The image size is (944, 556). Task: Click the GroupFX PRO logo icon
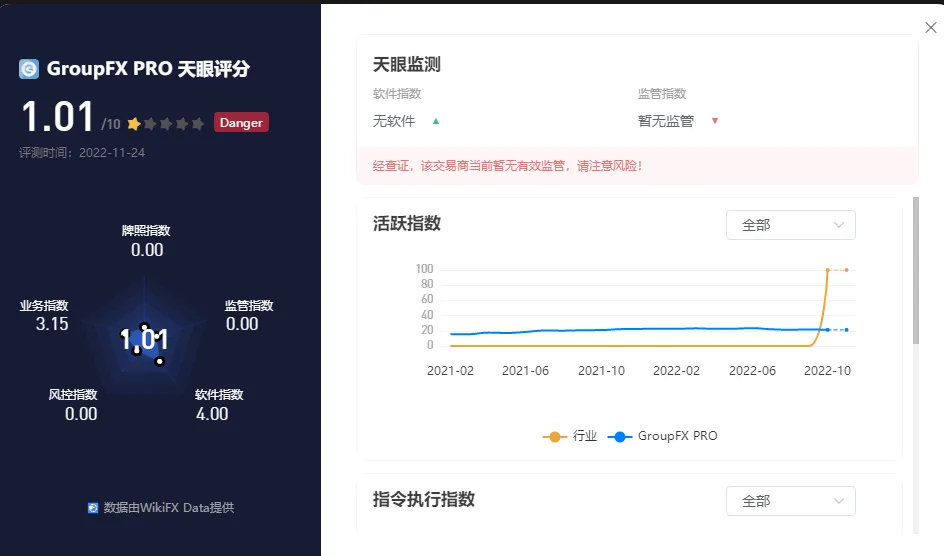click(29, 69)
